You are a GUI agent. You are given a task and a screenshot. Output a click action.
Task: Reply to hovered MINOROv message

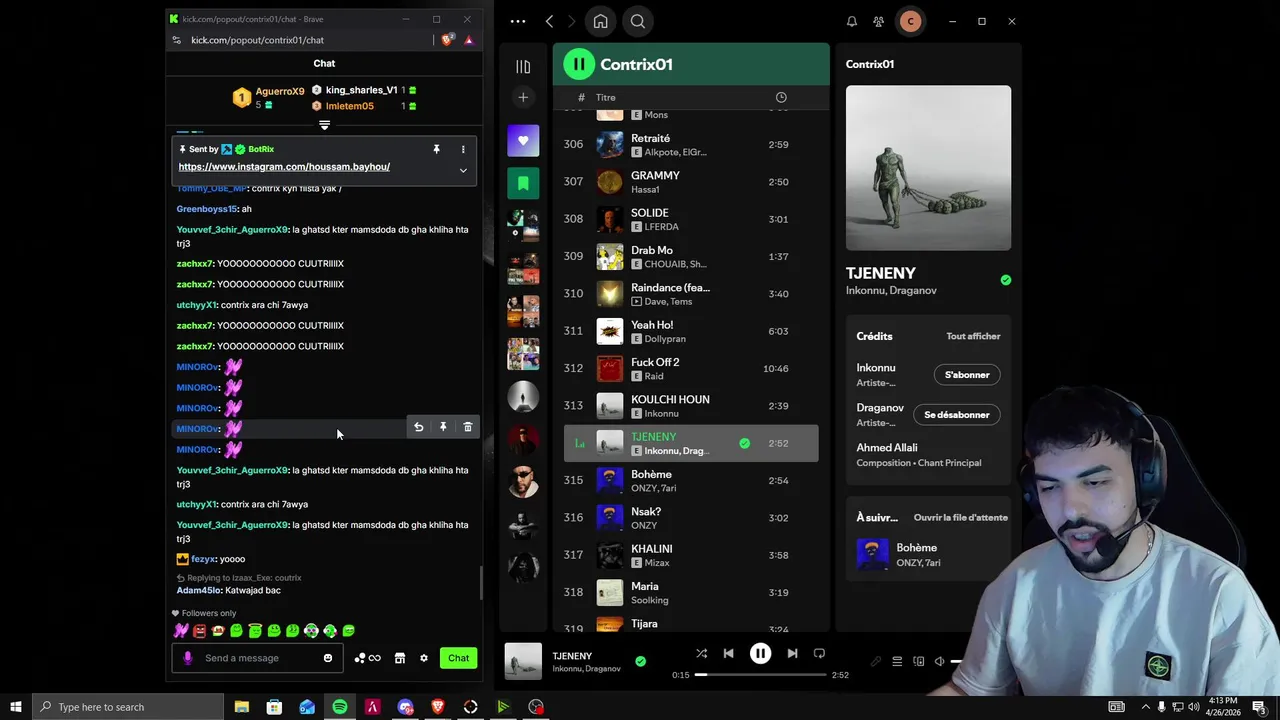[419, 427]
